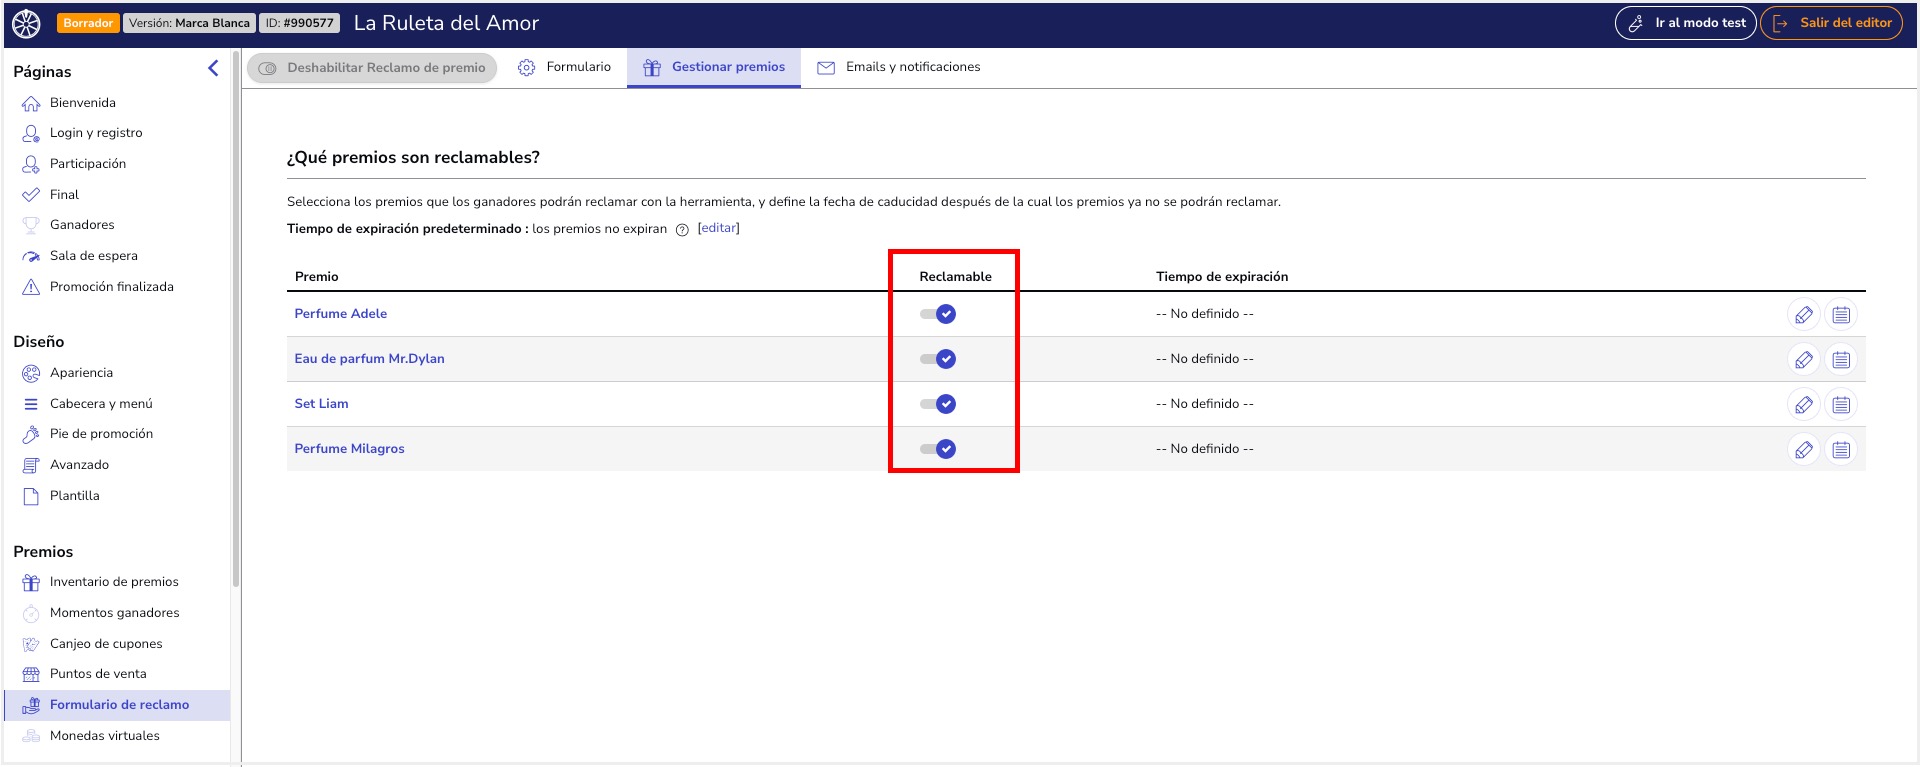
Task: Click La Ruleta del Amor title
Action: point(446,23)
